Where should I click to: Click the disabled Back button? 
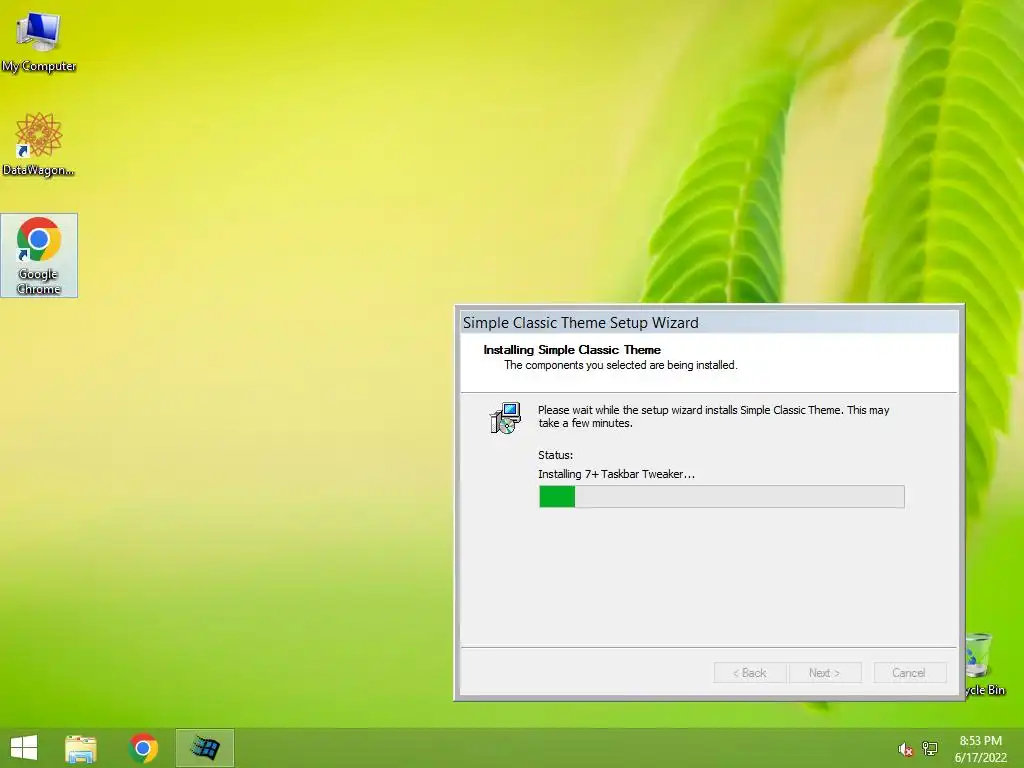coord(750,673)
